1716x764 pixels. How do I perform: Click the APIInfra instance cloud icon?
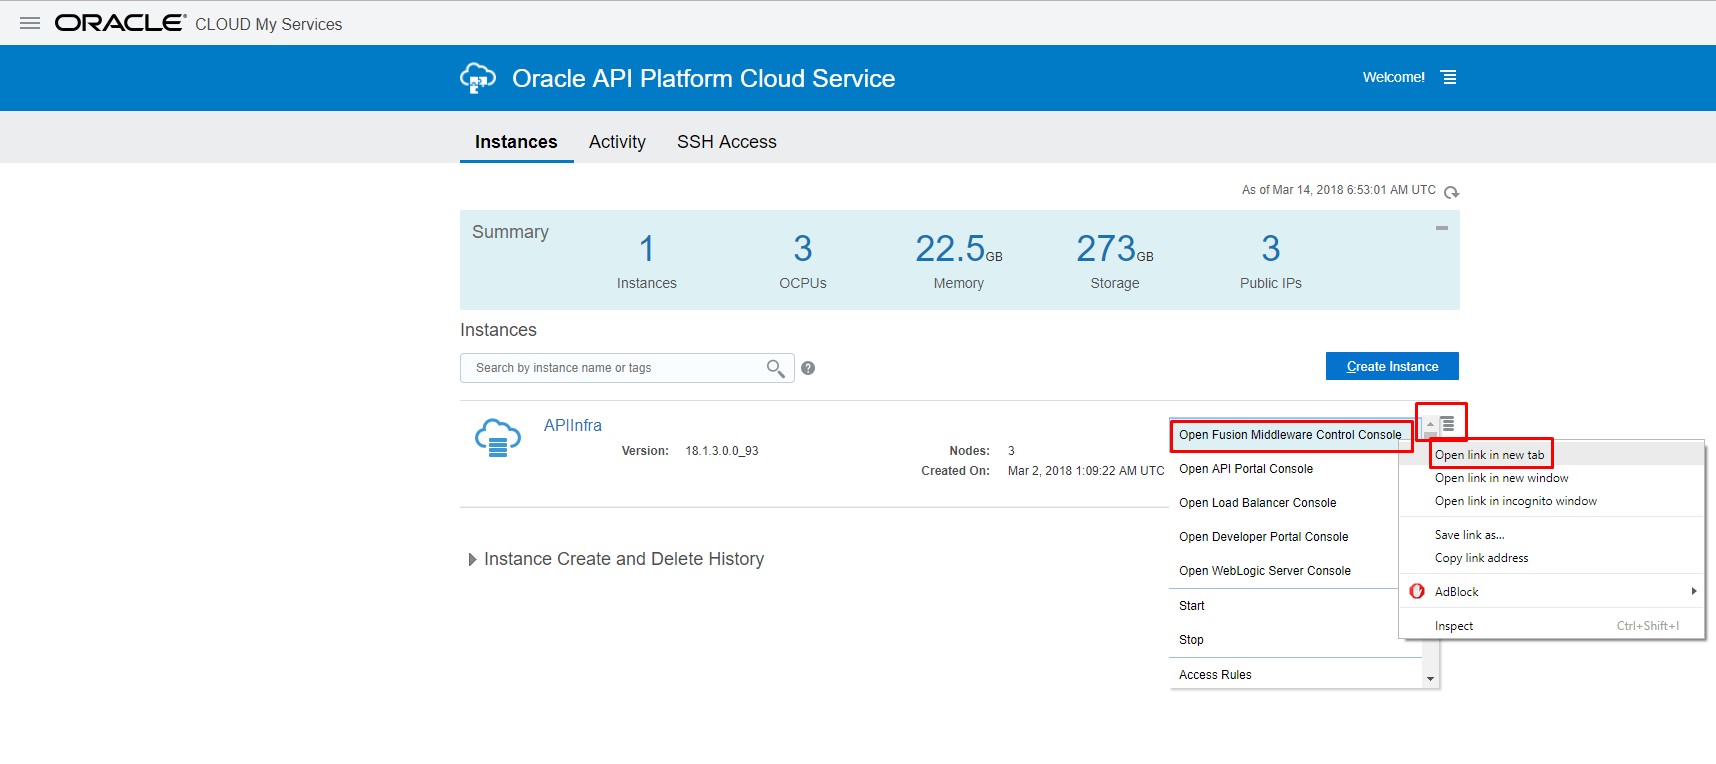pos(498,438)
